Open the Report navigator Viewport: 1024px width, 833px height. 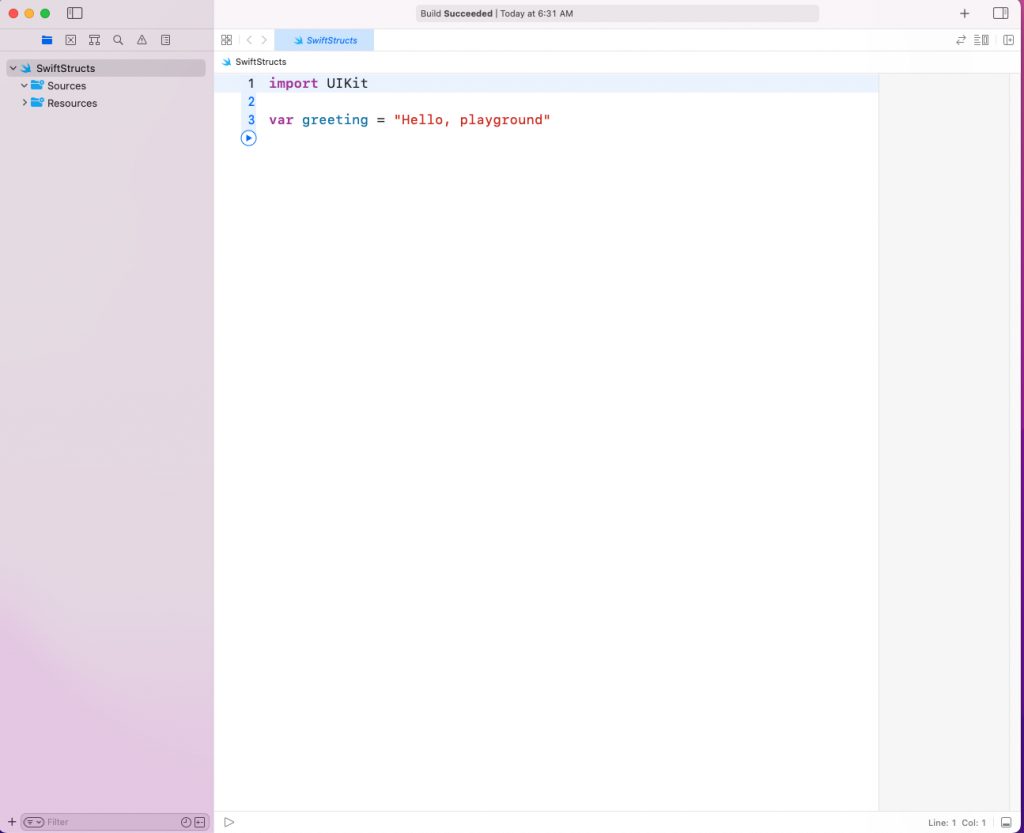(x=165, y=40)
